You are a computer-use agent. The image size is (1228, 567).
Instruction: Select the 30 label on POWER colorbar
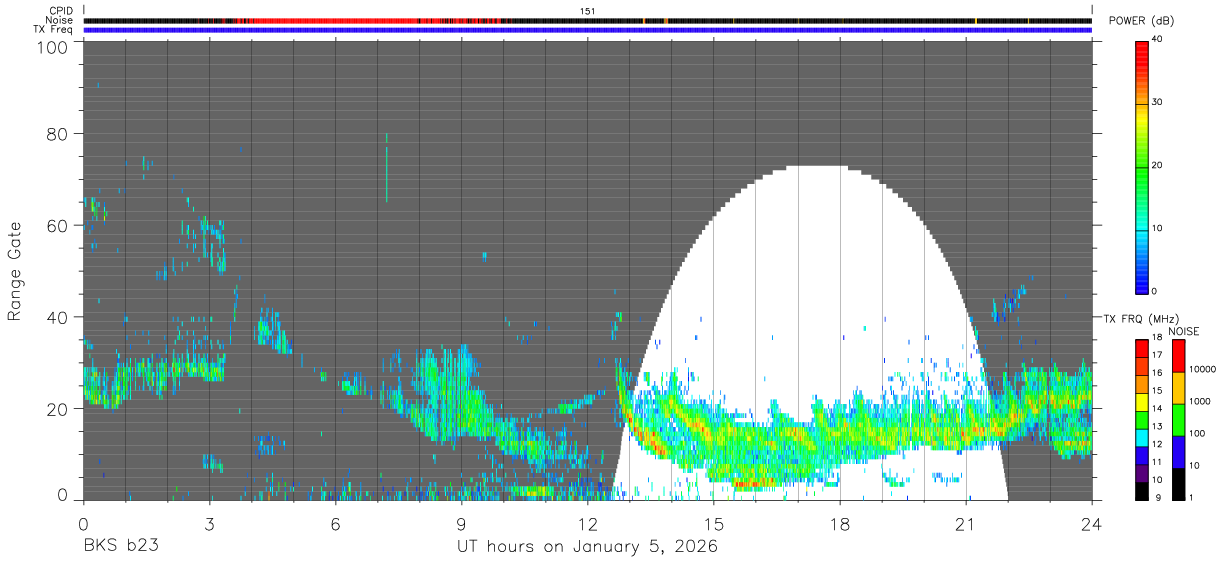pos(1157,102)
